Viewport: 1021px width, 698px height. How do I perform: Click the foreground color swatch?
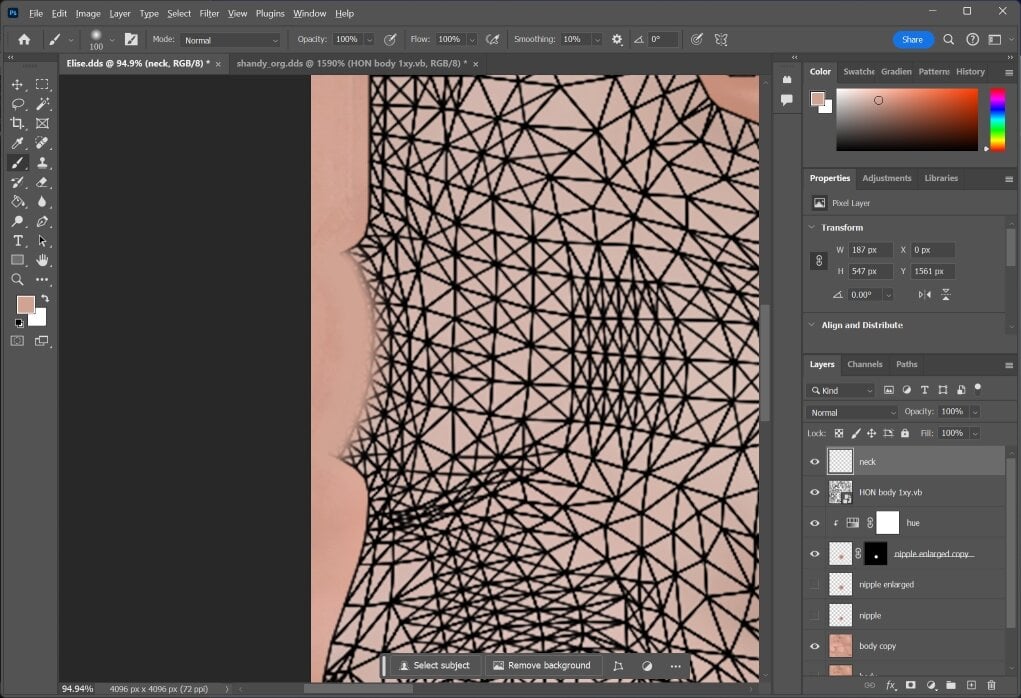[25, 304]
